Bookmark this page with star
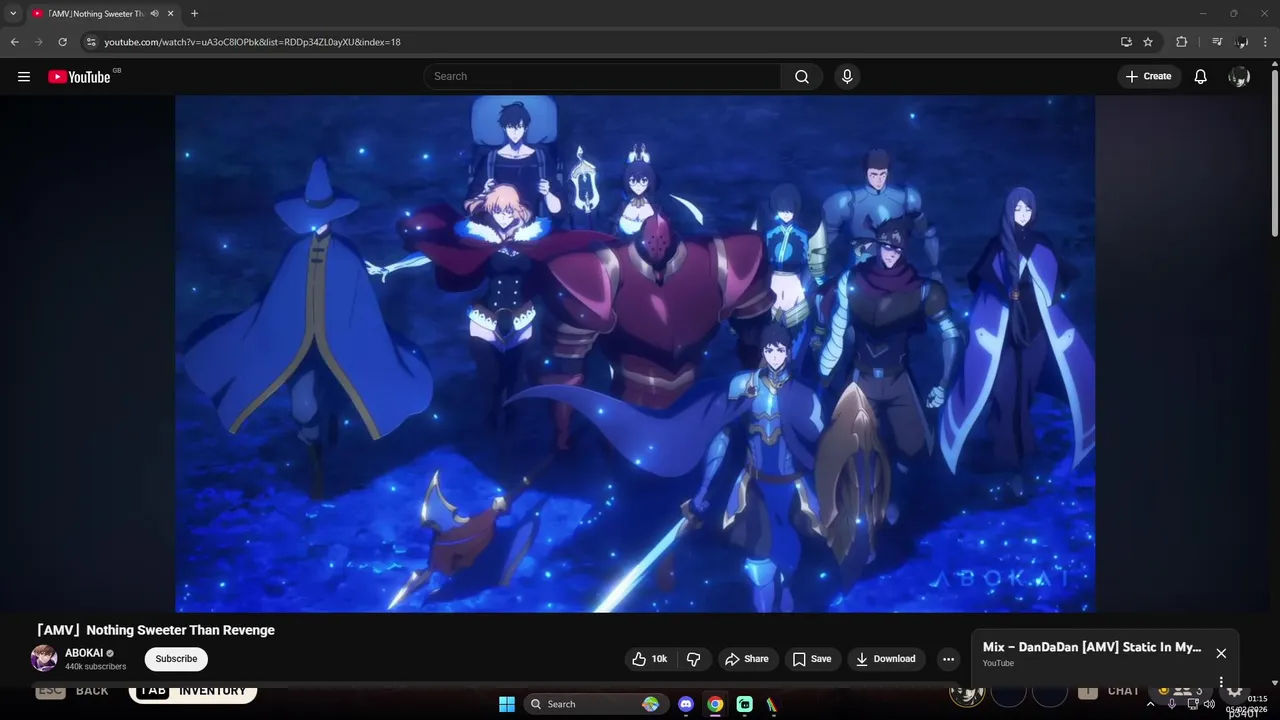 point(1148,42)
